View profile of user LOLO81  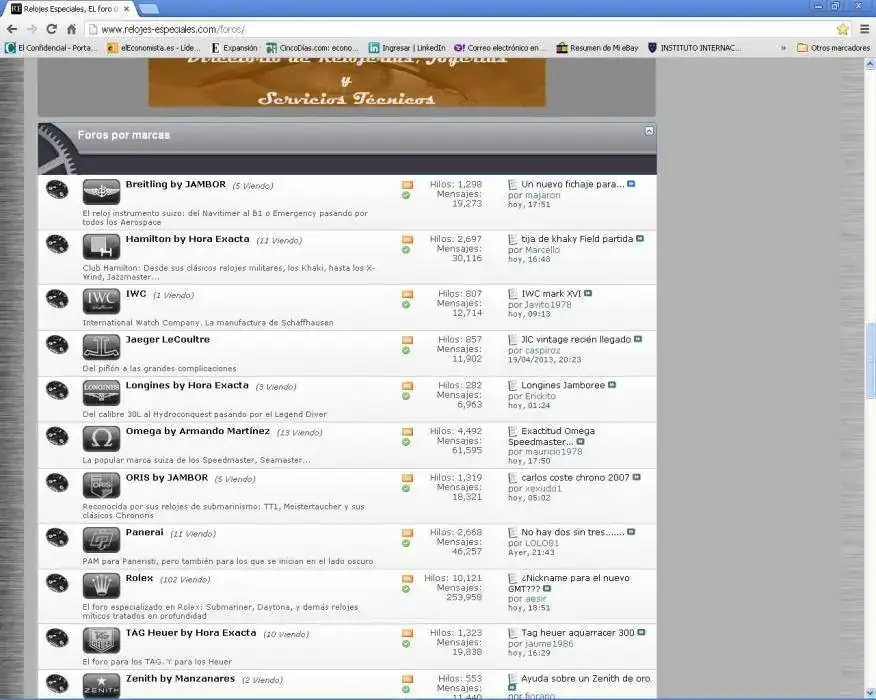pos(541,543)
